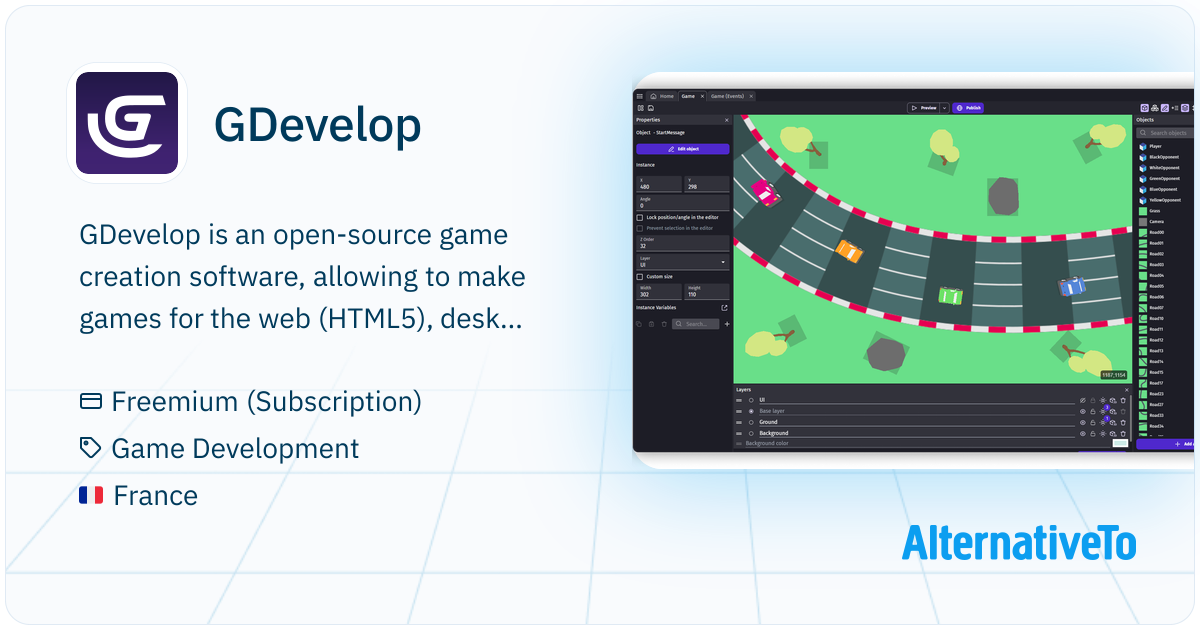The image size is (1200, 630).
Task: Close the Game tab
Action: tap(702, 96)
